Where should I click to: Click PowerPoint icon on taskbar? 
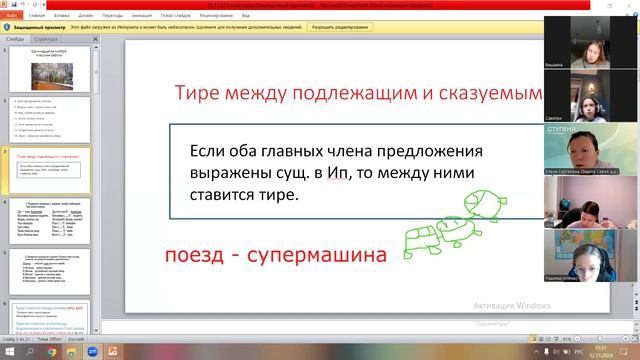point(113,351)
